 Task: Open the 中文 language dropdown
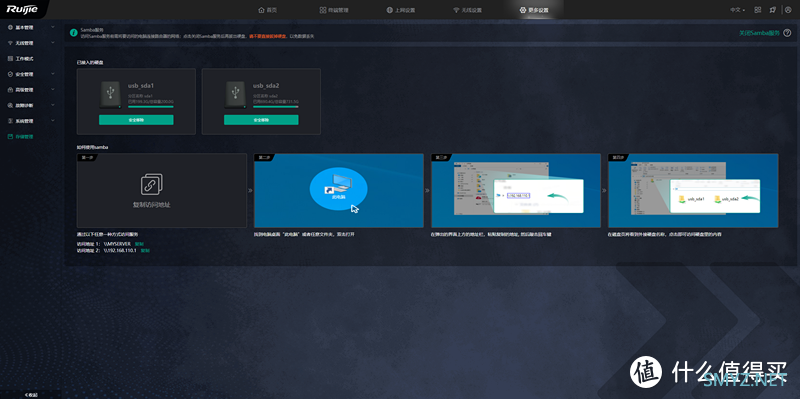(x=737, y=10)
